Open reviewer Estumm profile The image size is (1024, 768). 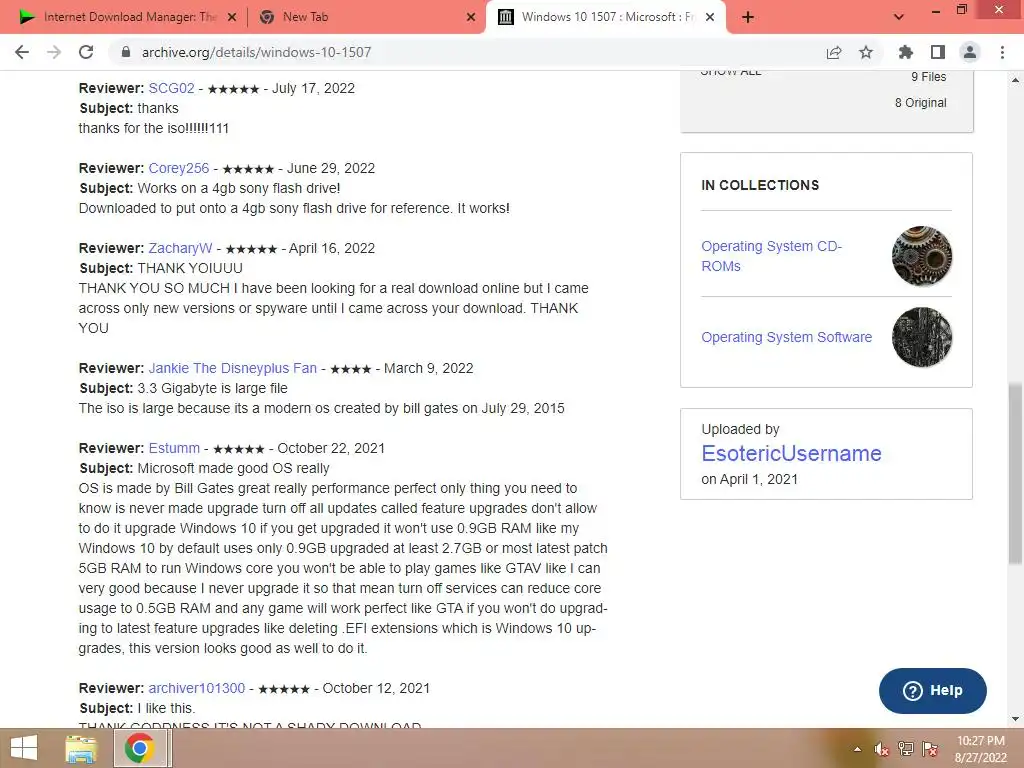(x=174, y=448)
